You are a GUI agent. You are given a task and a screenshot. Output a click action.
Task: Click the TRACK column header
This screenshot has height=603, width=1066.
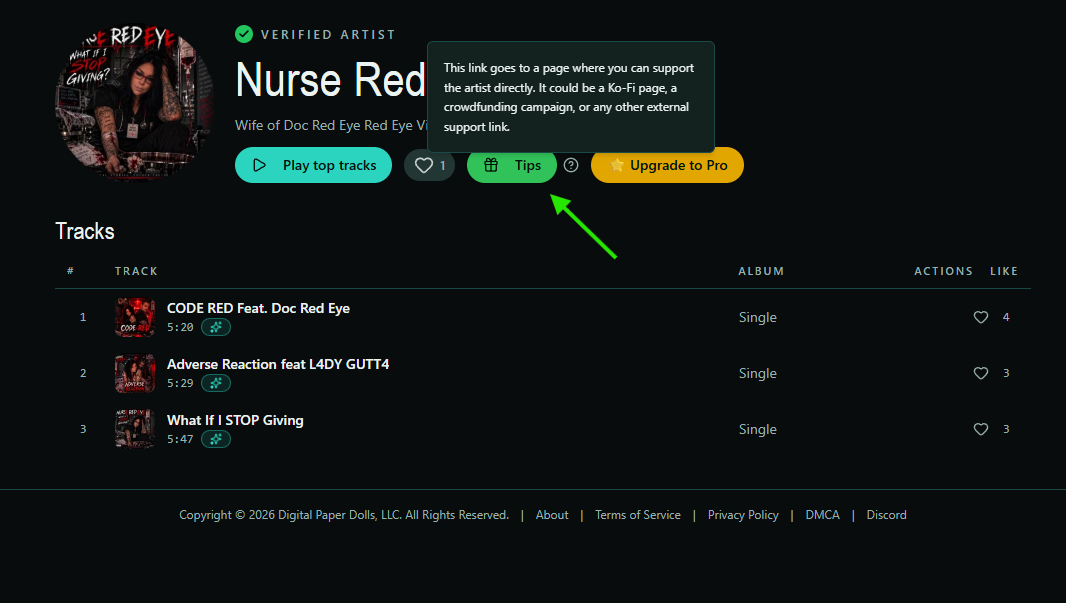coord(136,271)
